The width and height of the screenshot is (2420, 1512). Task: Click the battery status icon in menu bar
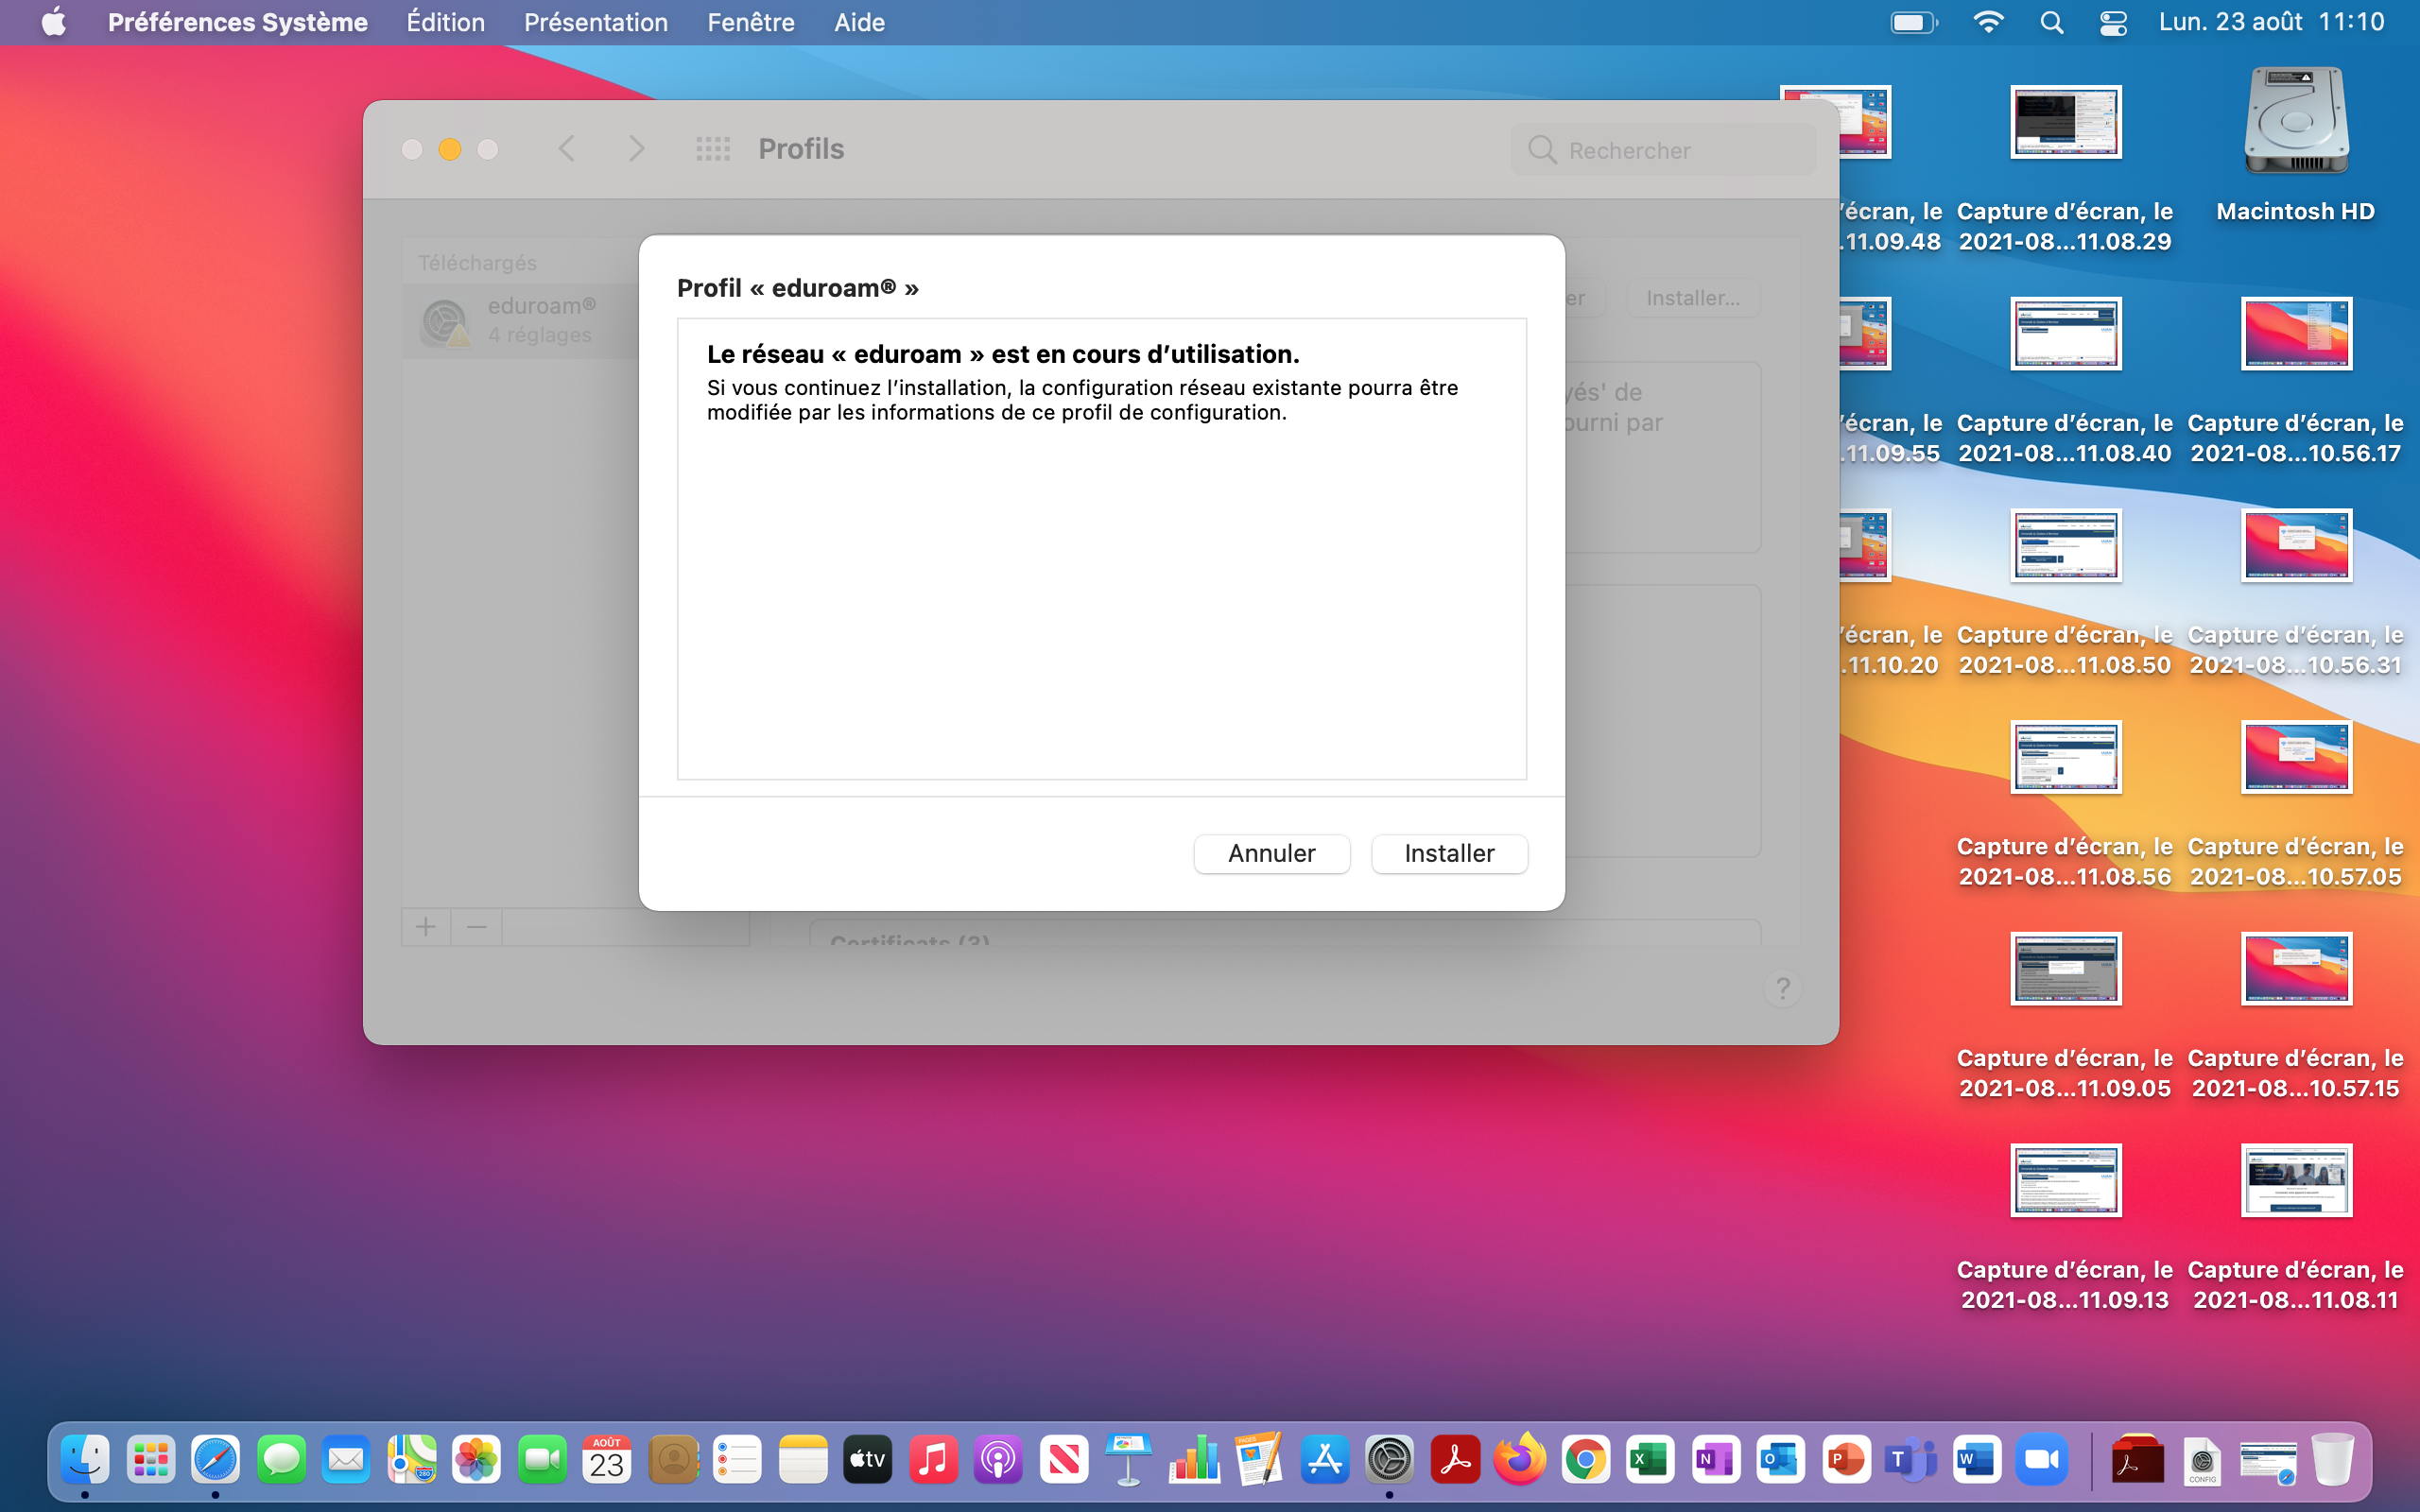tap(1914, 22)
